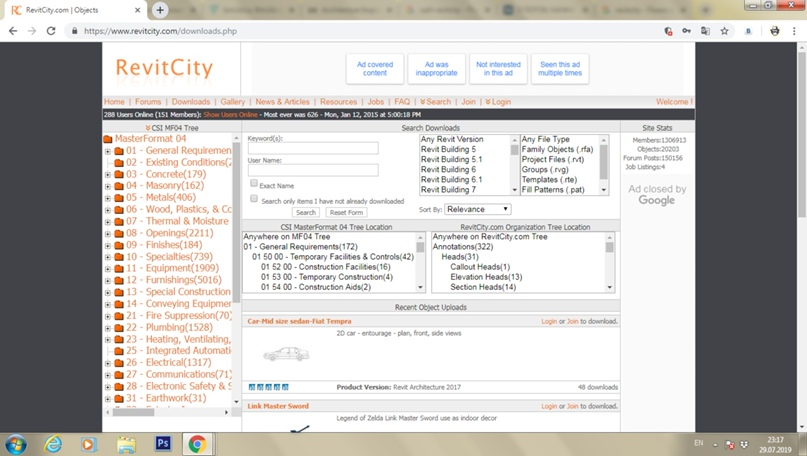Bookmark page with star icon

[x=725, y=31]
